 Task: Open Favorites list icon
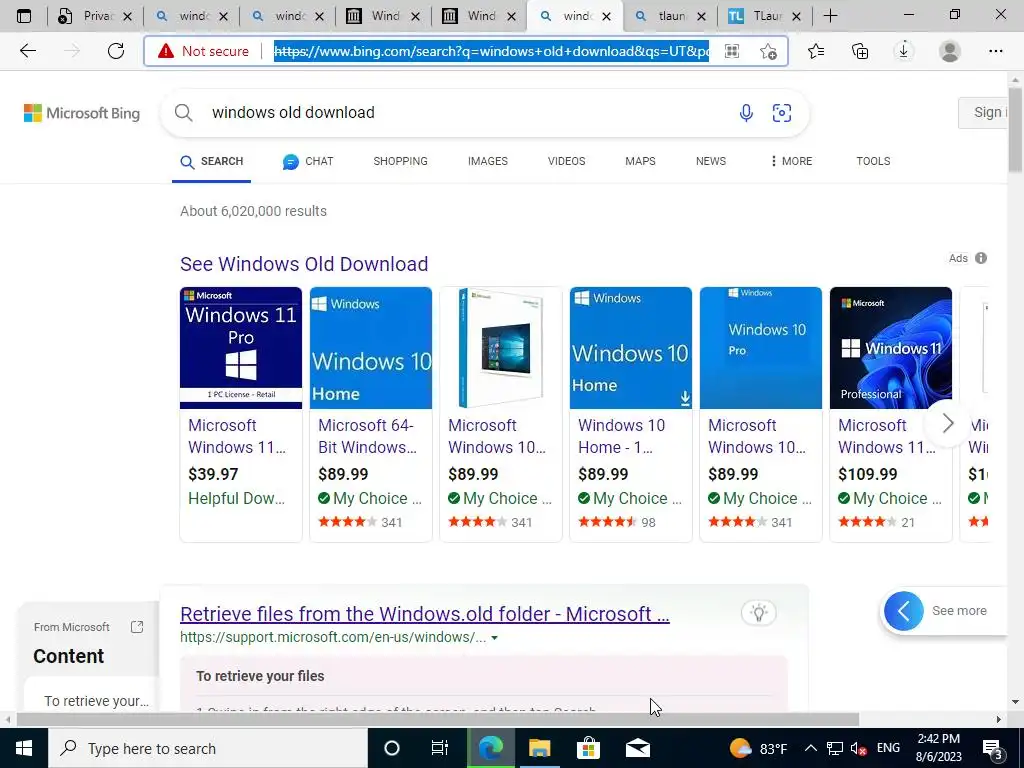click(x=816, y=51)
